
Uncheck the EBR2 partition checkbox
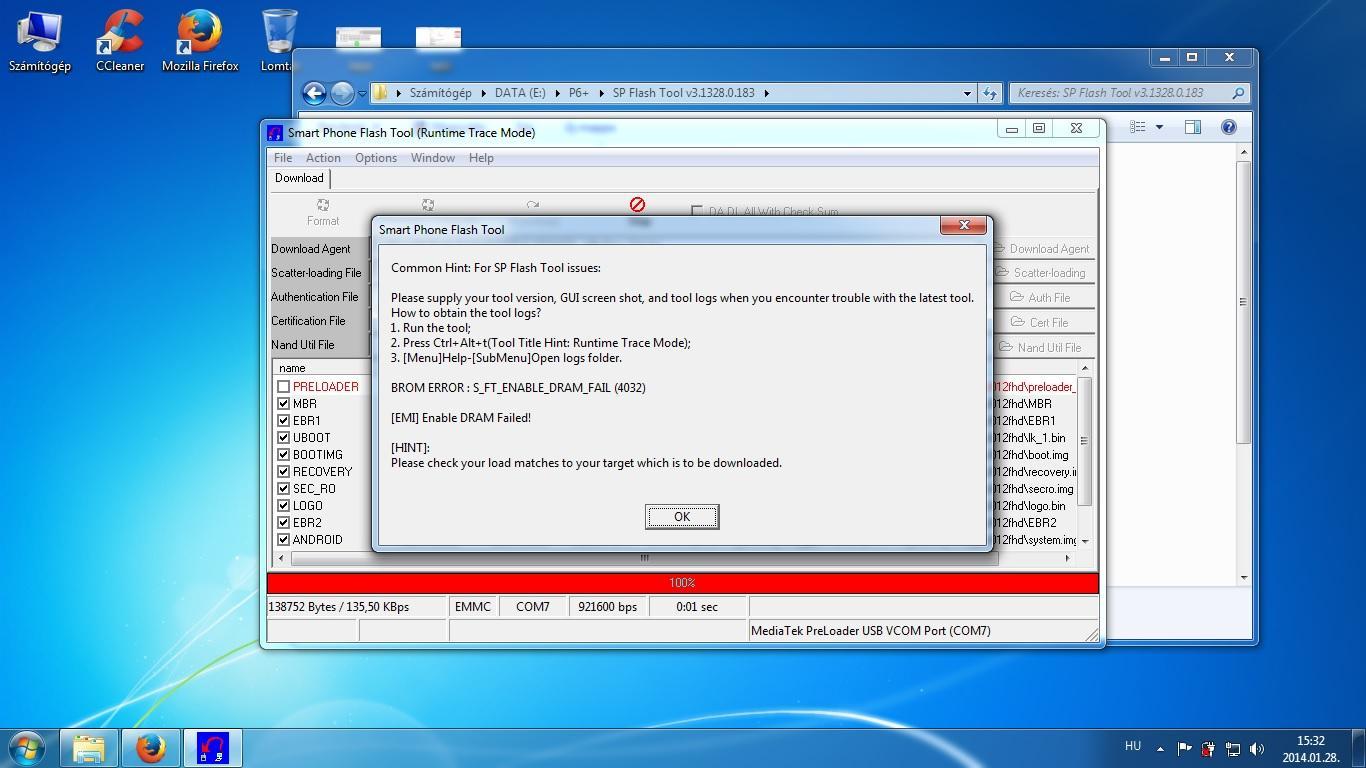[283, 523]
